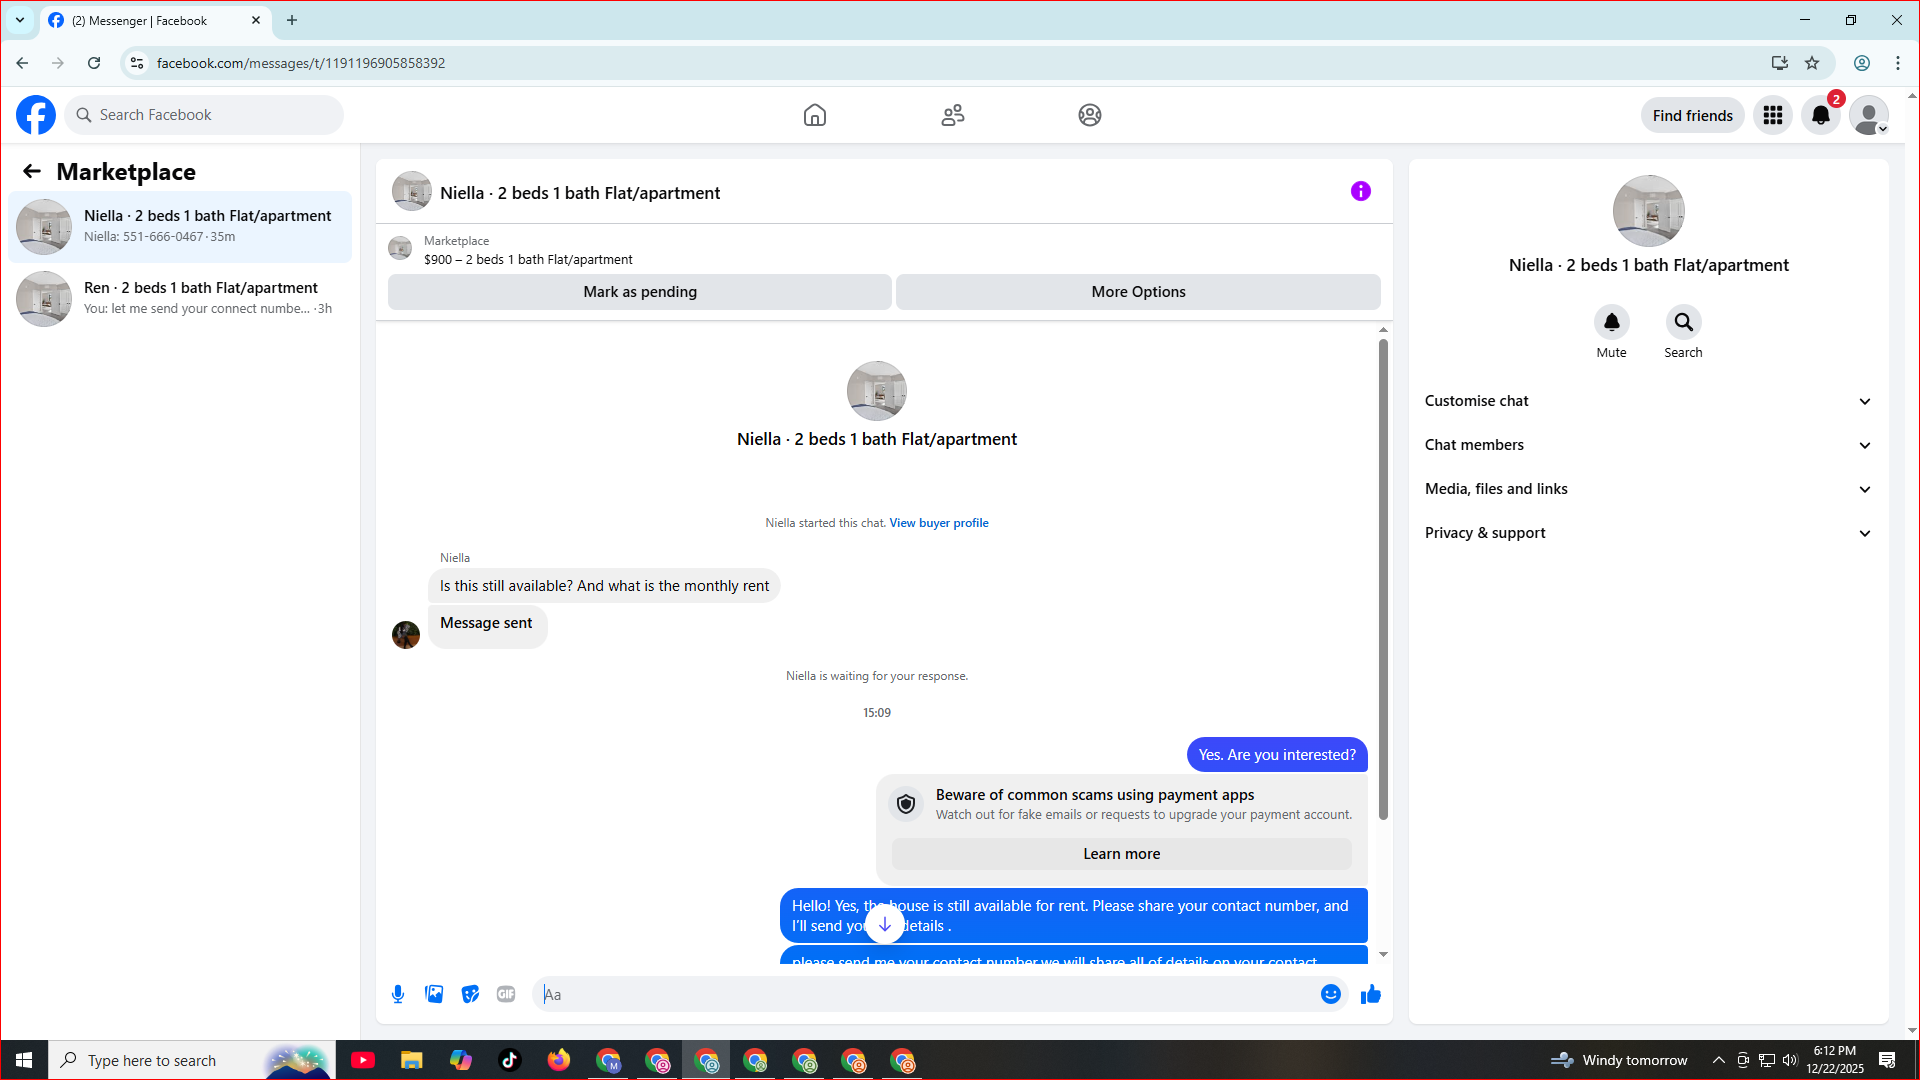
Task: Send a thumbs-up like
Action: [x=1371, y=994]
